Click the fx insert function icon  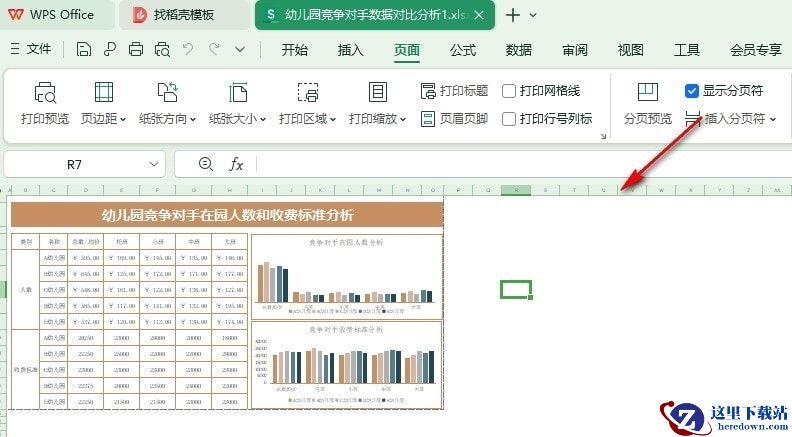pos(236,164)
